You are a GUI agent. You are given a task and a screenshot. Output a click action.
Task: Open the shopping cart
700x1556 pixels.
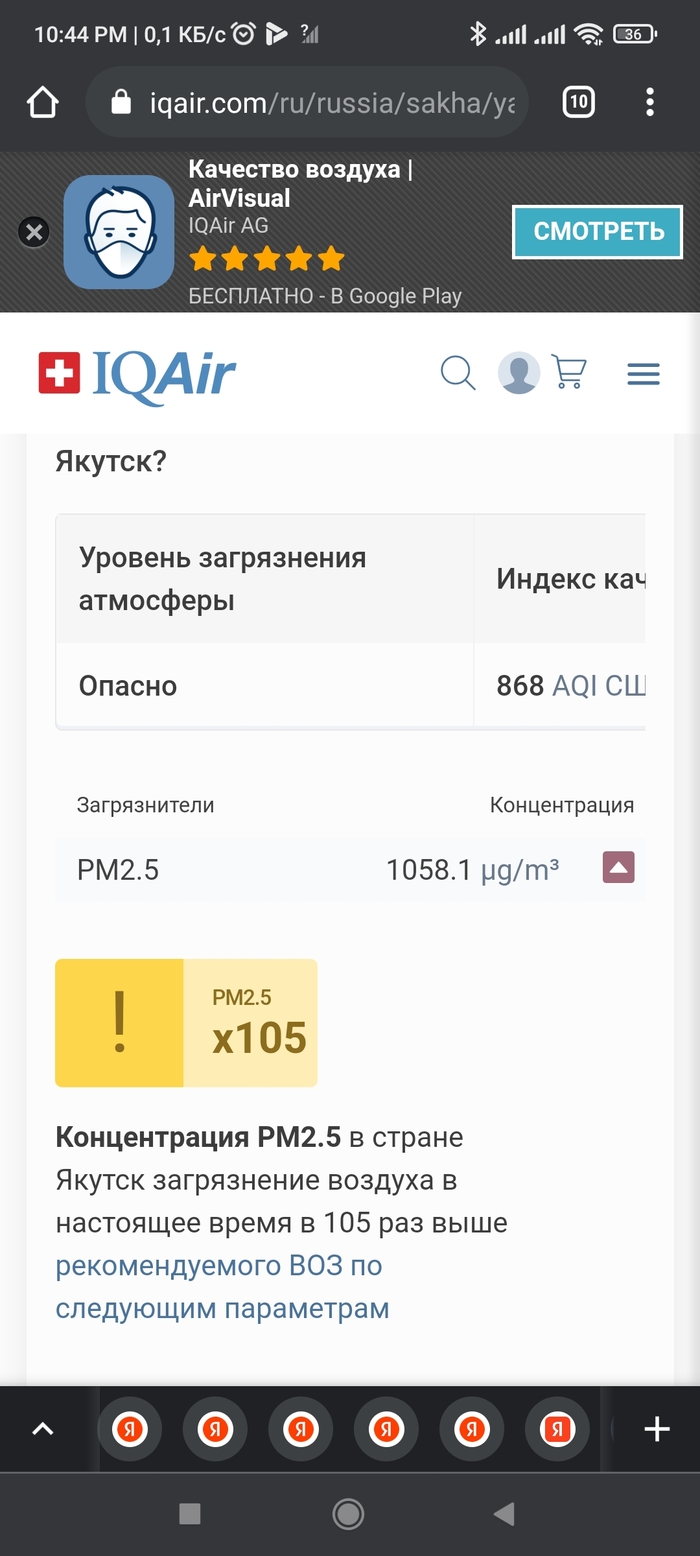pos(569,373)
